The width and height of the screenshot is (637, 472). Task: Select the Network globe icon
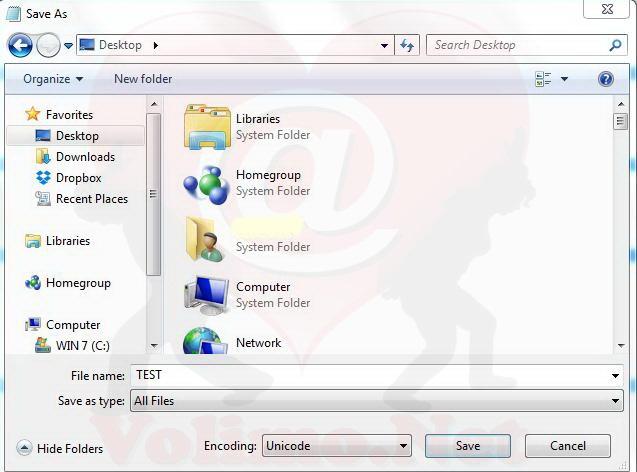point(205,343)
